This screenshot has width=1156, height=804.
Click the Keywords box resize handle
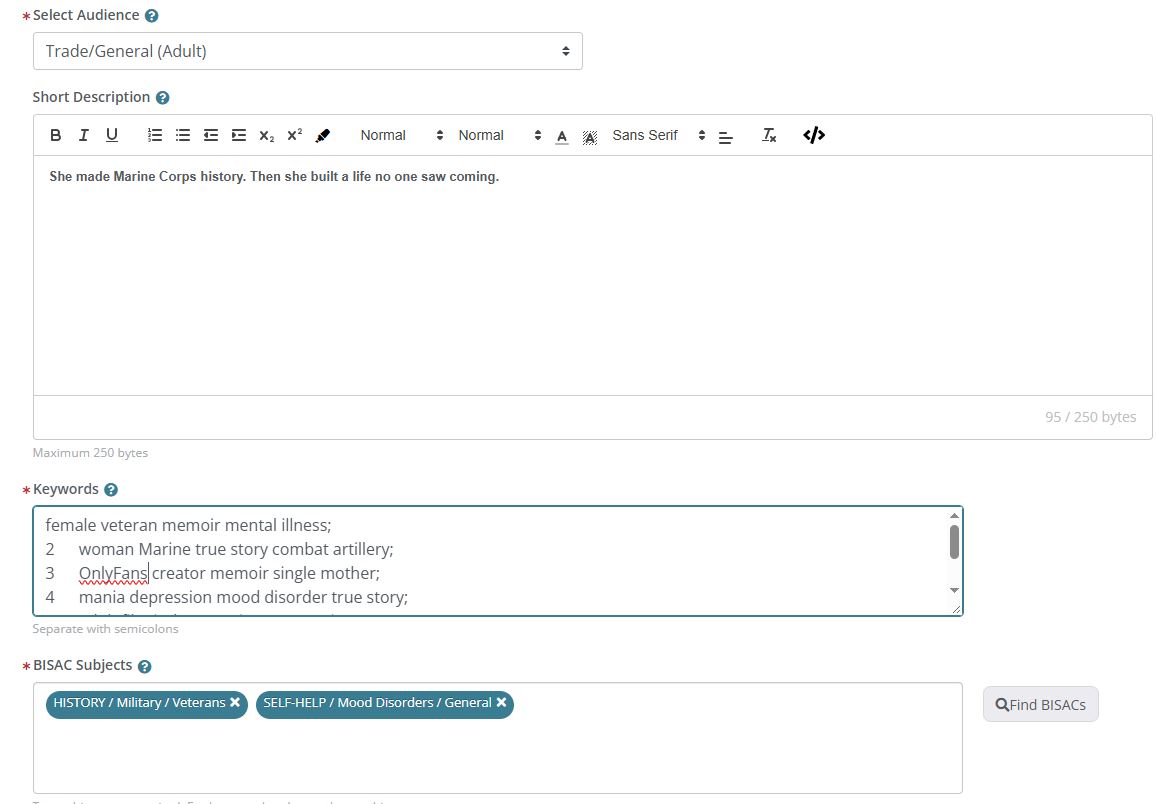pyautogui.click(x=956, y=609)
